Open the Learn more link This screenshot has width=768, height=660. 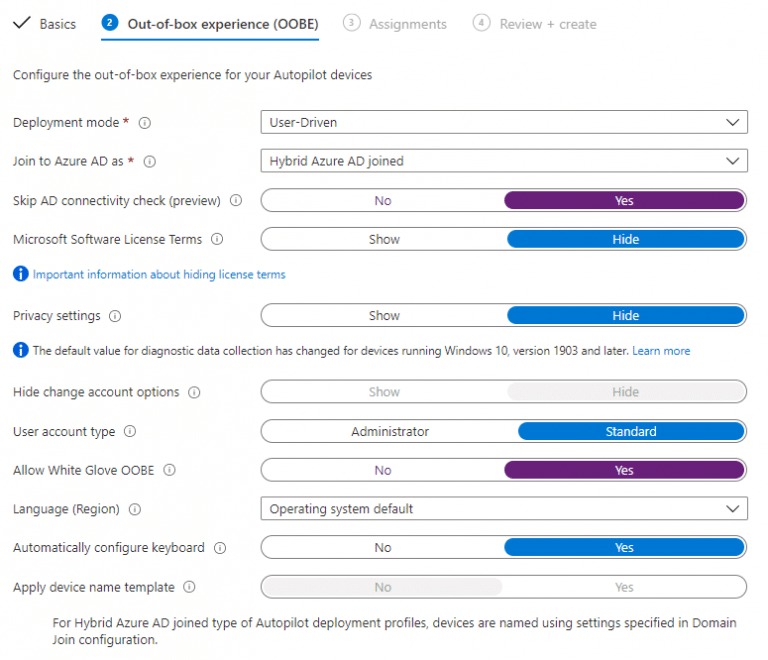(661, 351)
